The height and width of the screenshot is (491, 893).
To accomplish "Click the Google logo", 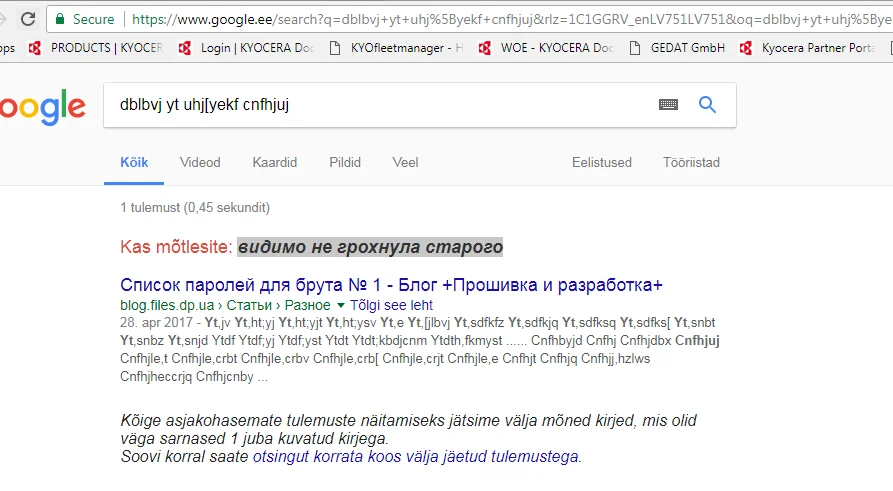I will click(x=43, y=107).
